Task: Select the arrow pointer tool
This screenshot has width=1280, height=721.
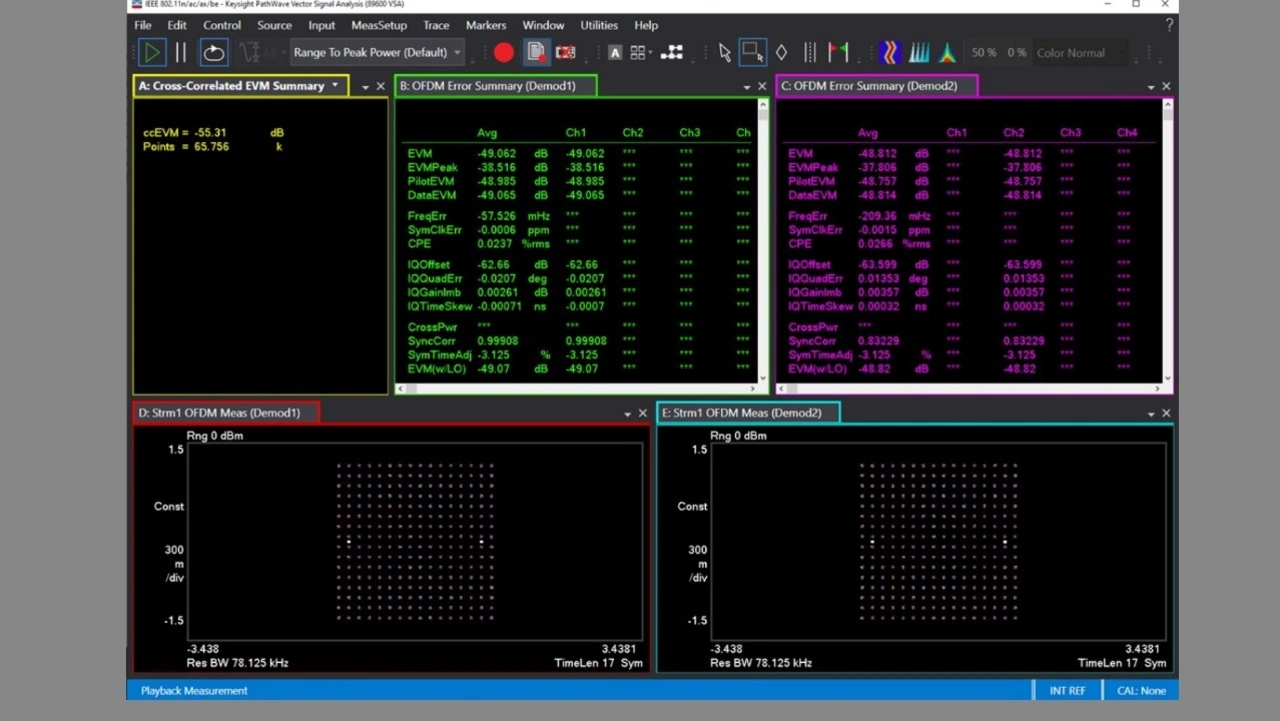Action: coord(725,53)
